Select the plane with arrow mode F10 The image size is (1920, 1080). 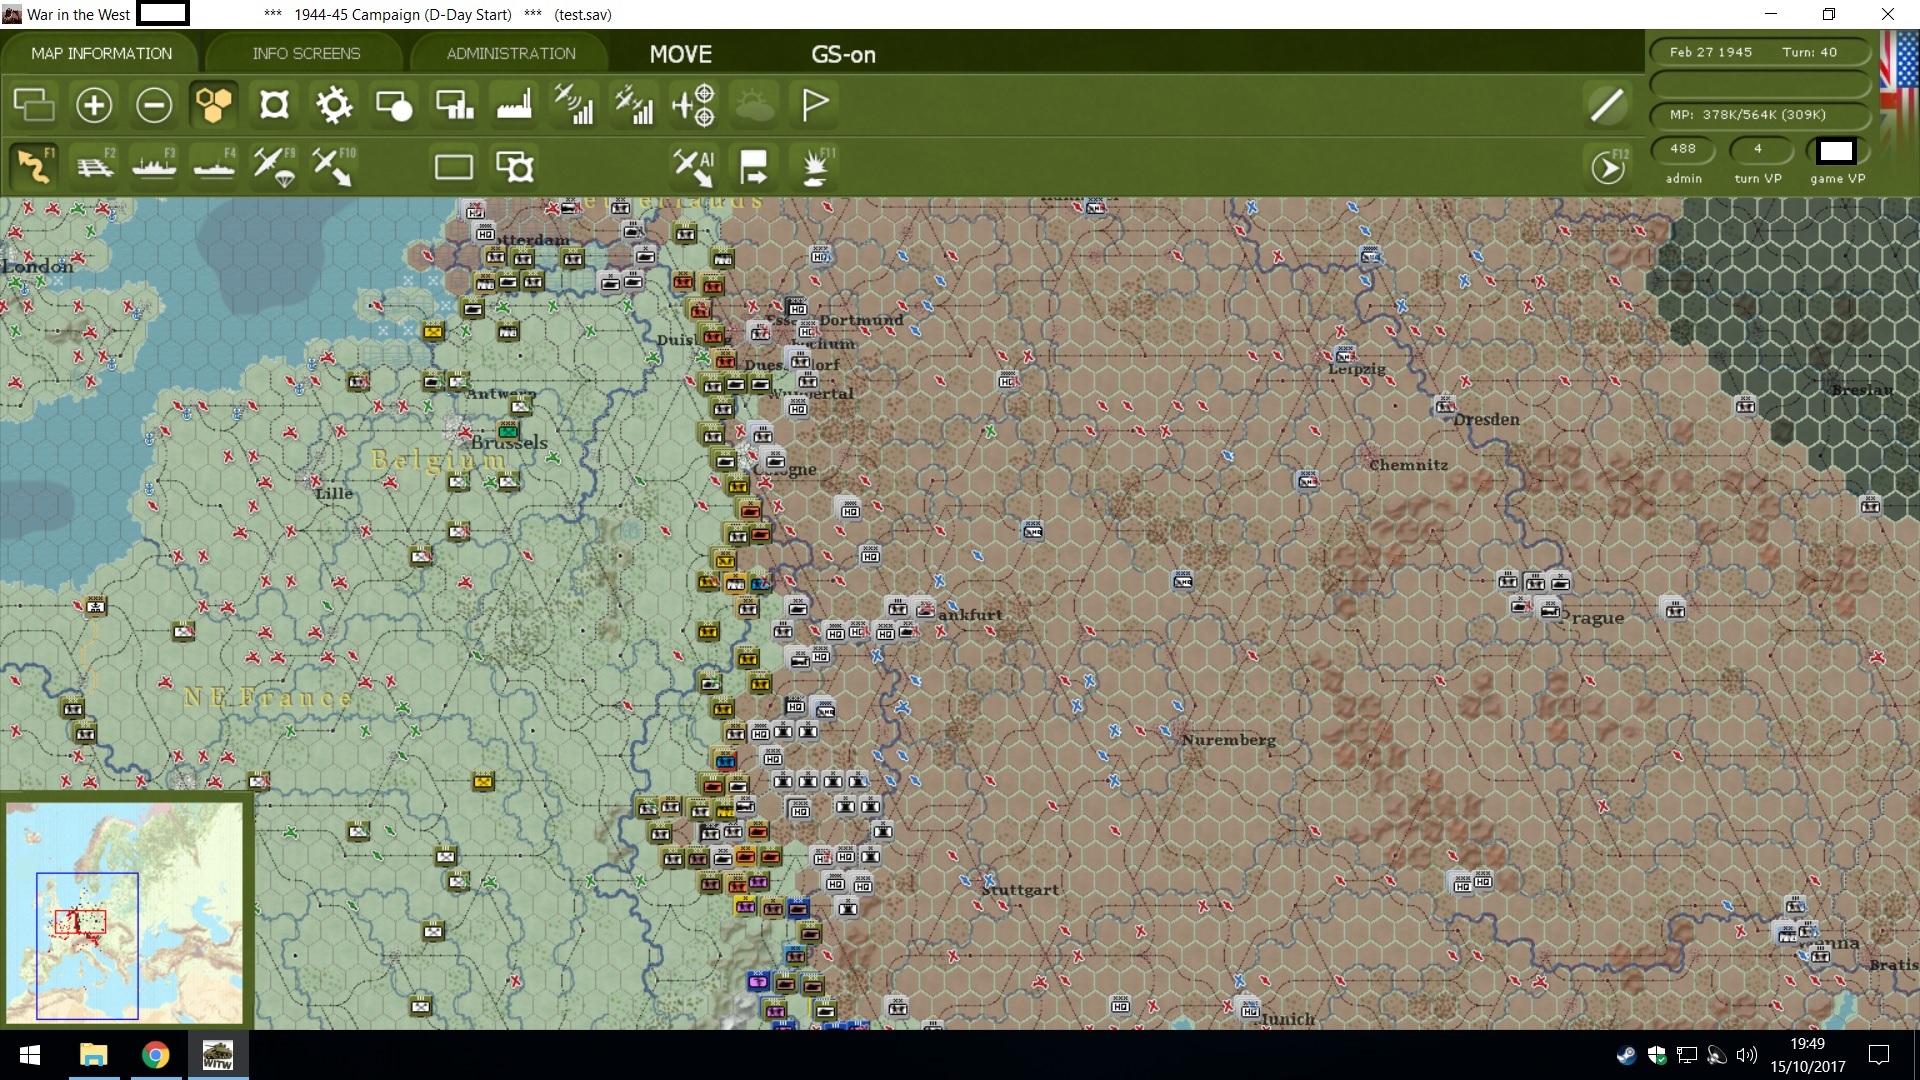(333, 166)
